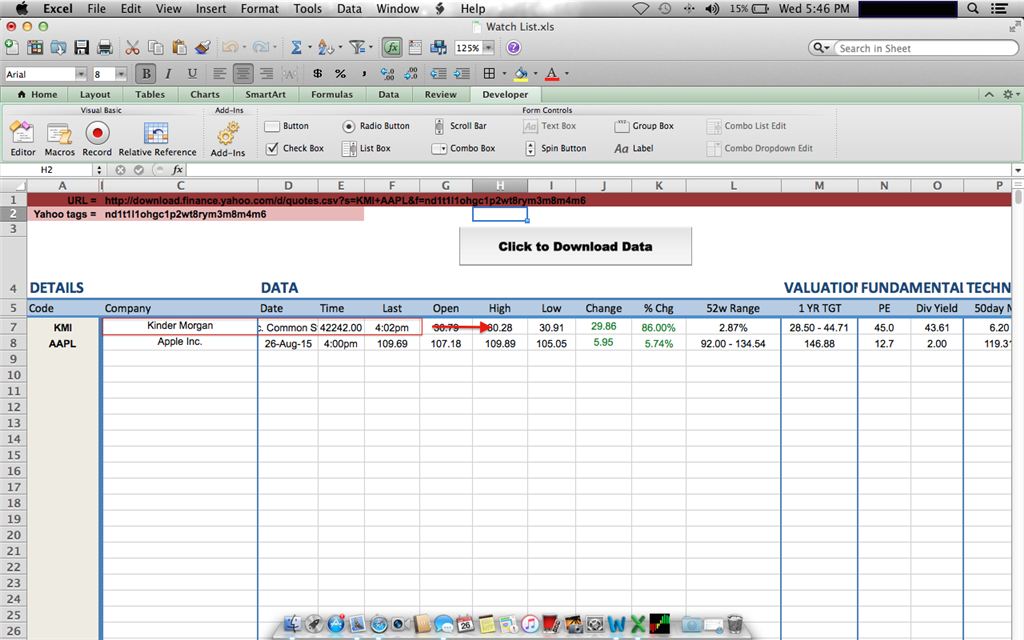1024x640 pixels.
Task: Apply yellow fill color bucket
Action: click(x=520, y=74)
